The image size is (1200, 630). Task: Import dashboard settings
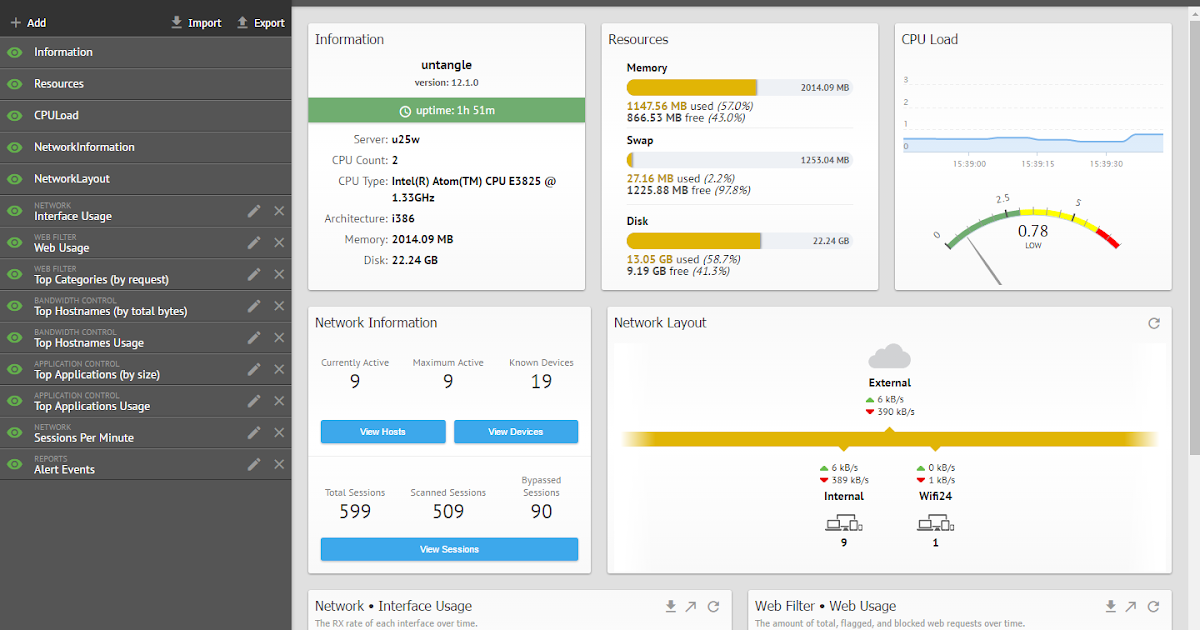(196, 22)
